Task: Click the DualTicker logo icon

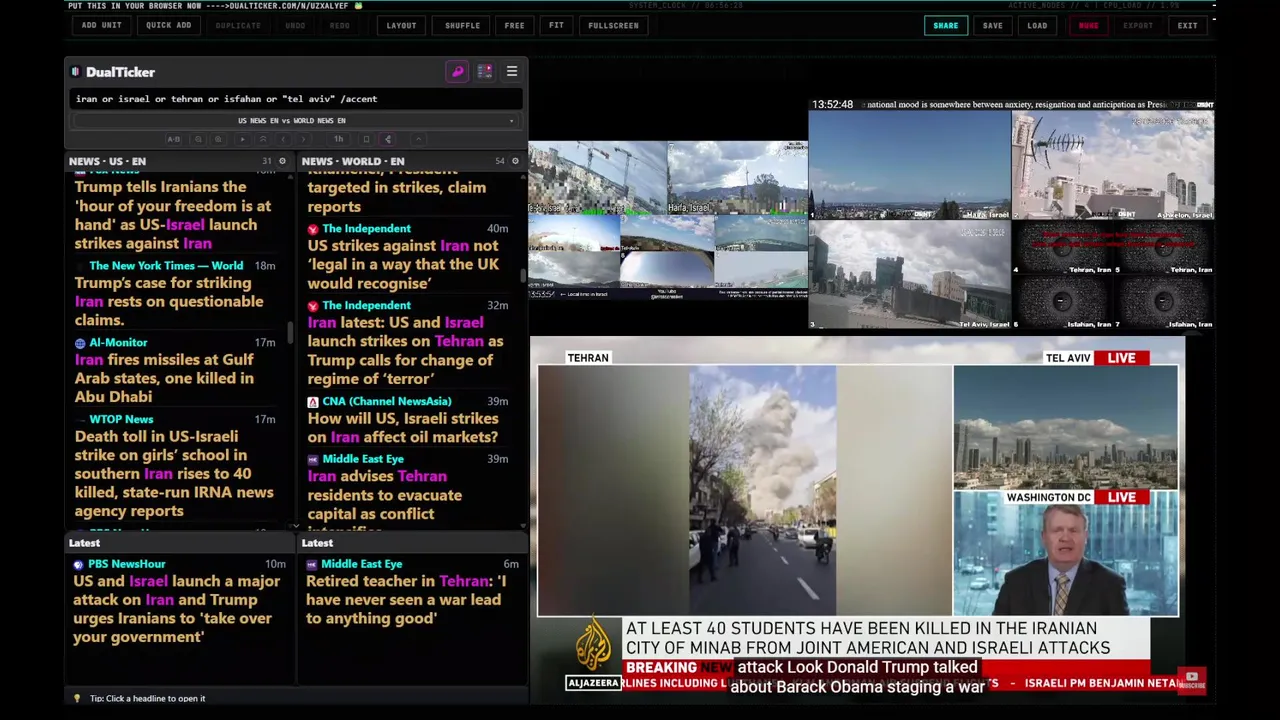Action: click(x=75, y=72)
